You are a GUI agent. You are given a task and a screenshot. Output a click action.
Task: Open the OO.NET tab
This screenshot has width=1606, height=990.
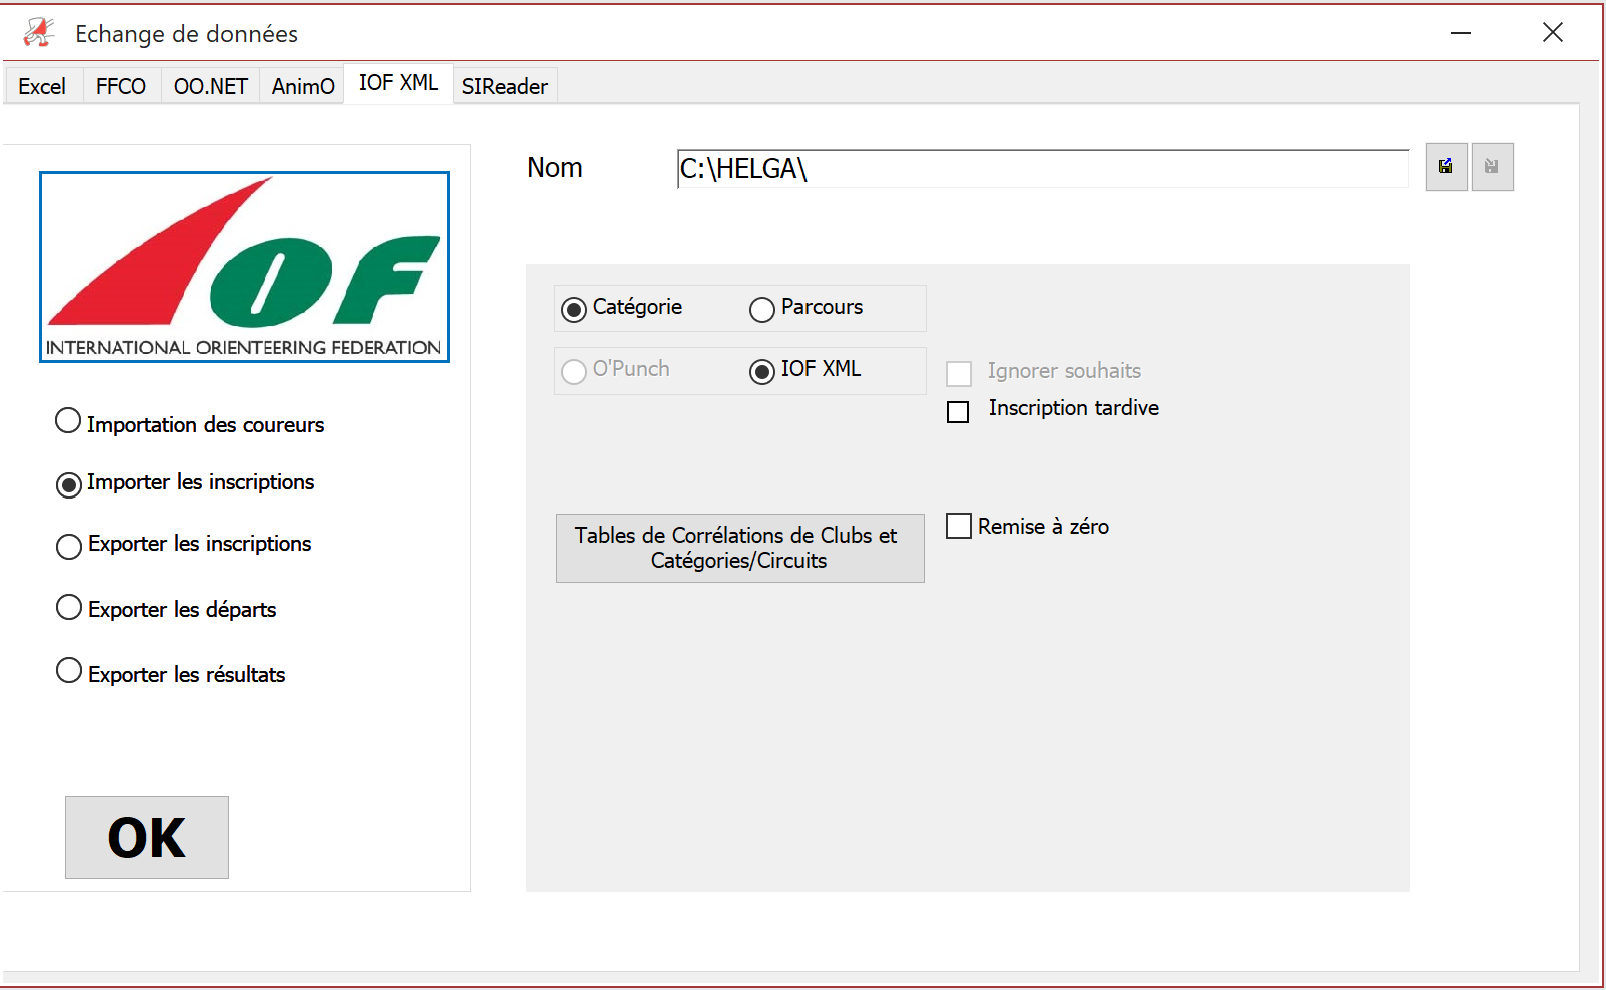(210, 86)
